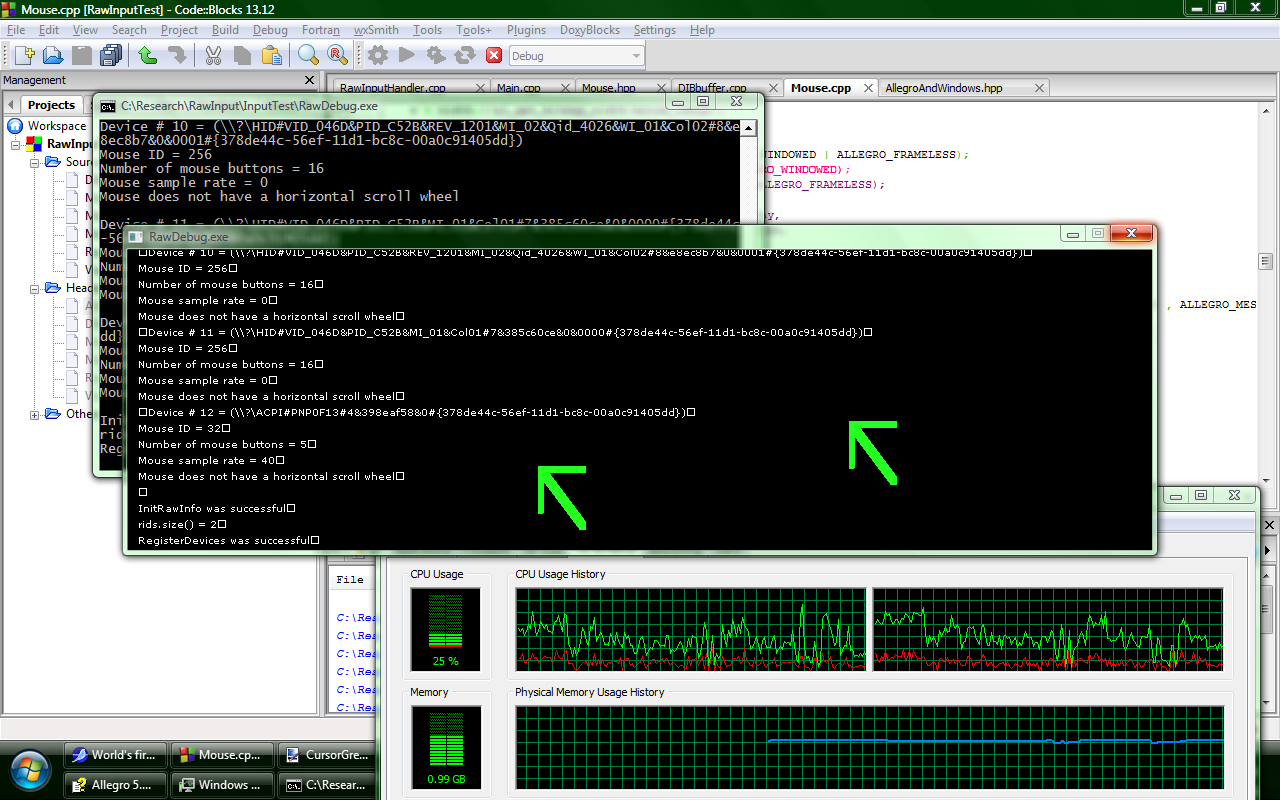Collapse the Headers folder tree node
The height and width of the screenshot is (800, 1280).
[33, 288]
